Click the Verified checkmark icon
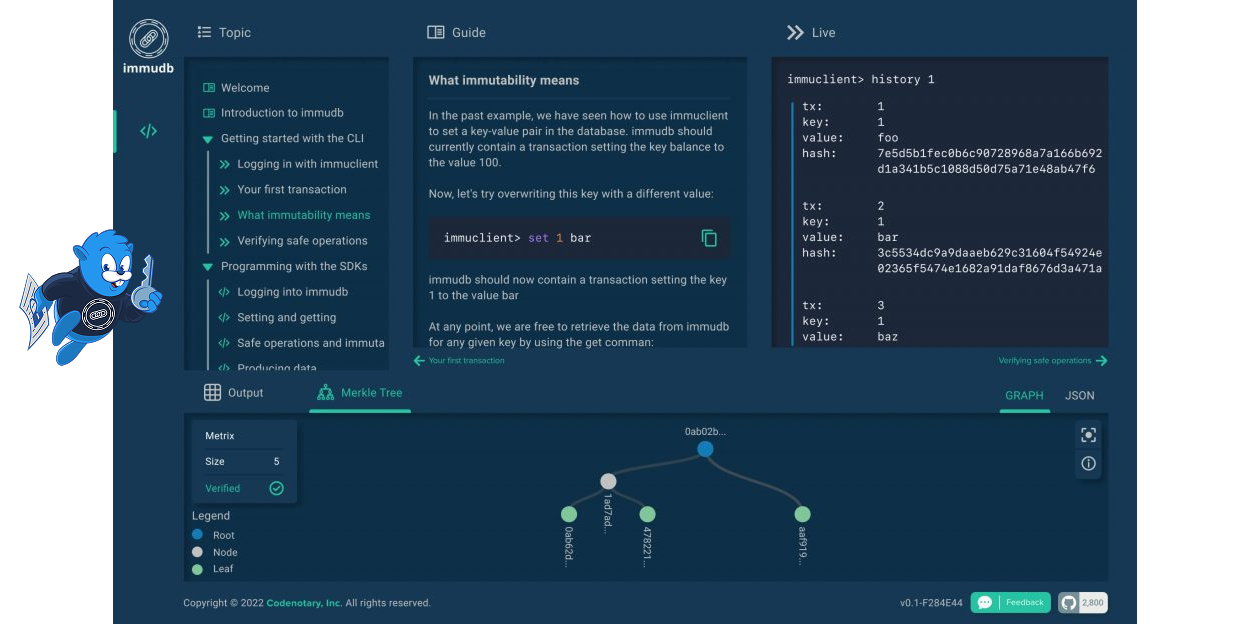The height and width of the screenshot is (624, 1249). (x=277, y=488)
